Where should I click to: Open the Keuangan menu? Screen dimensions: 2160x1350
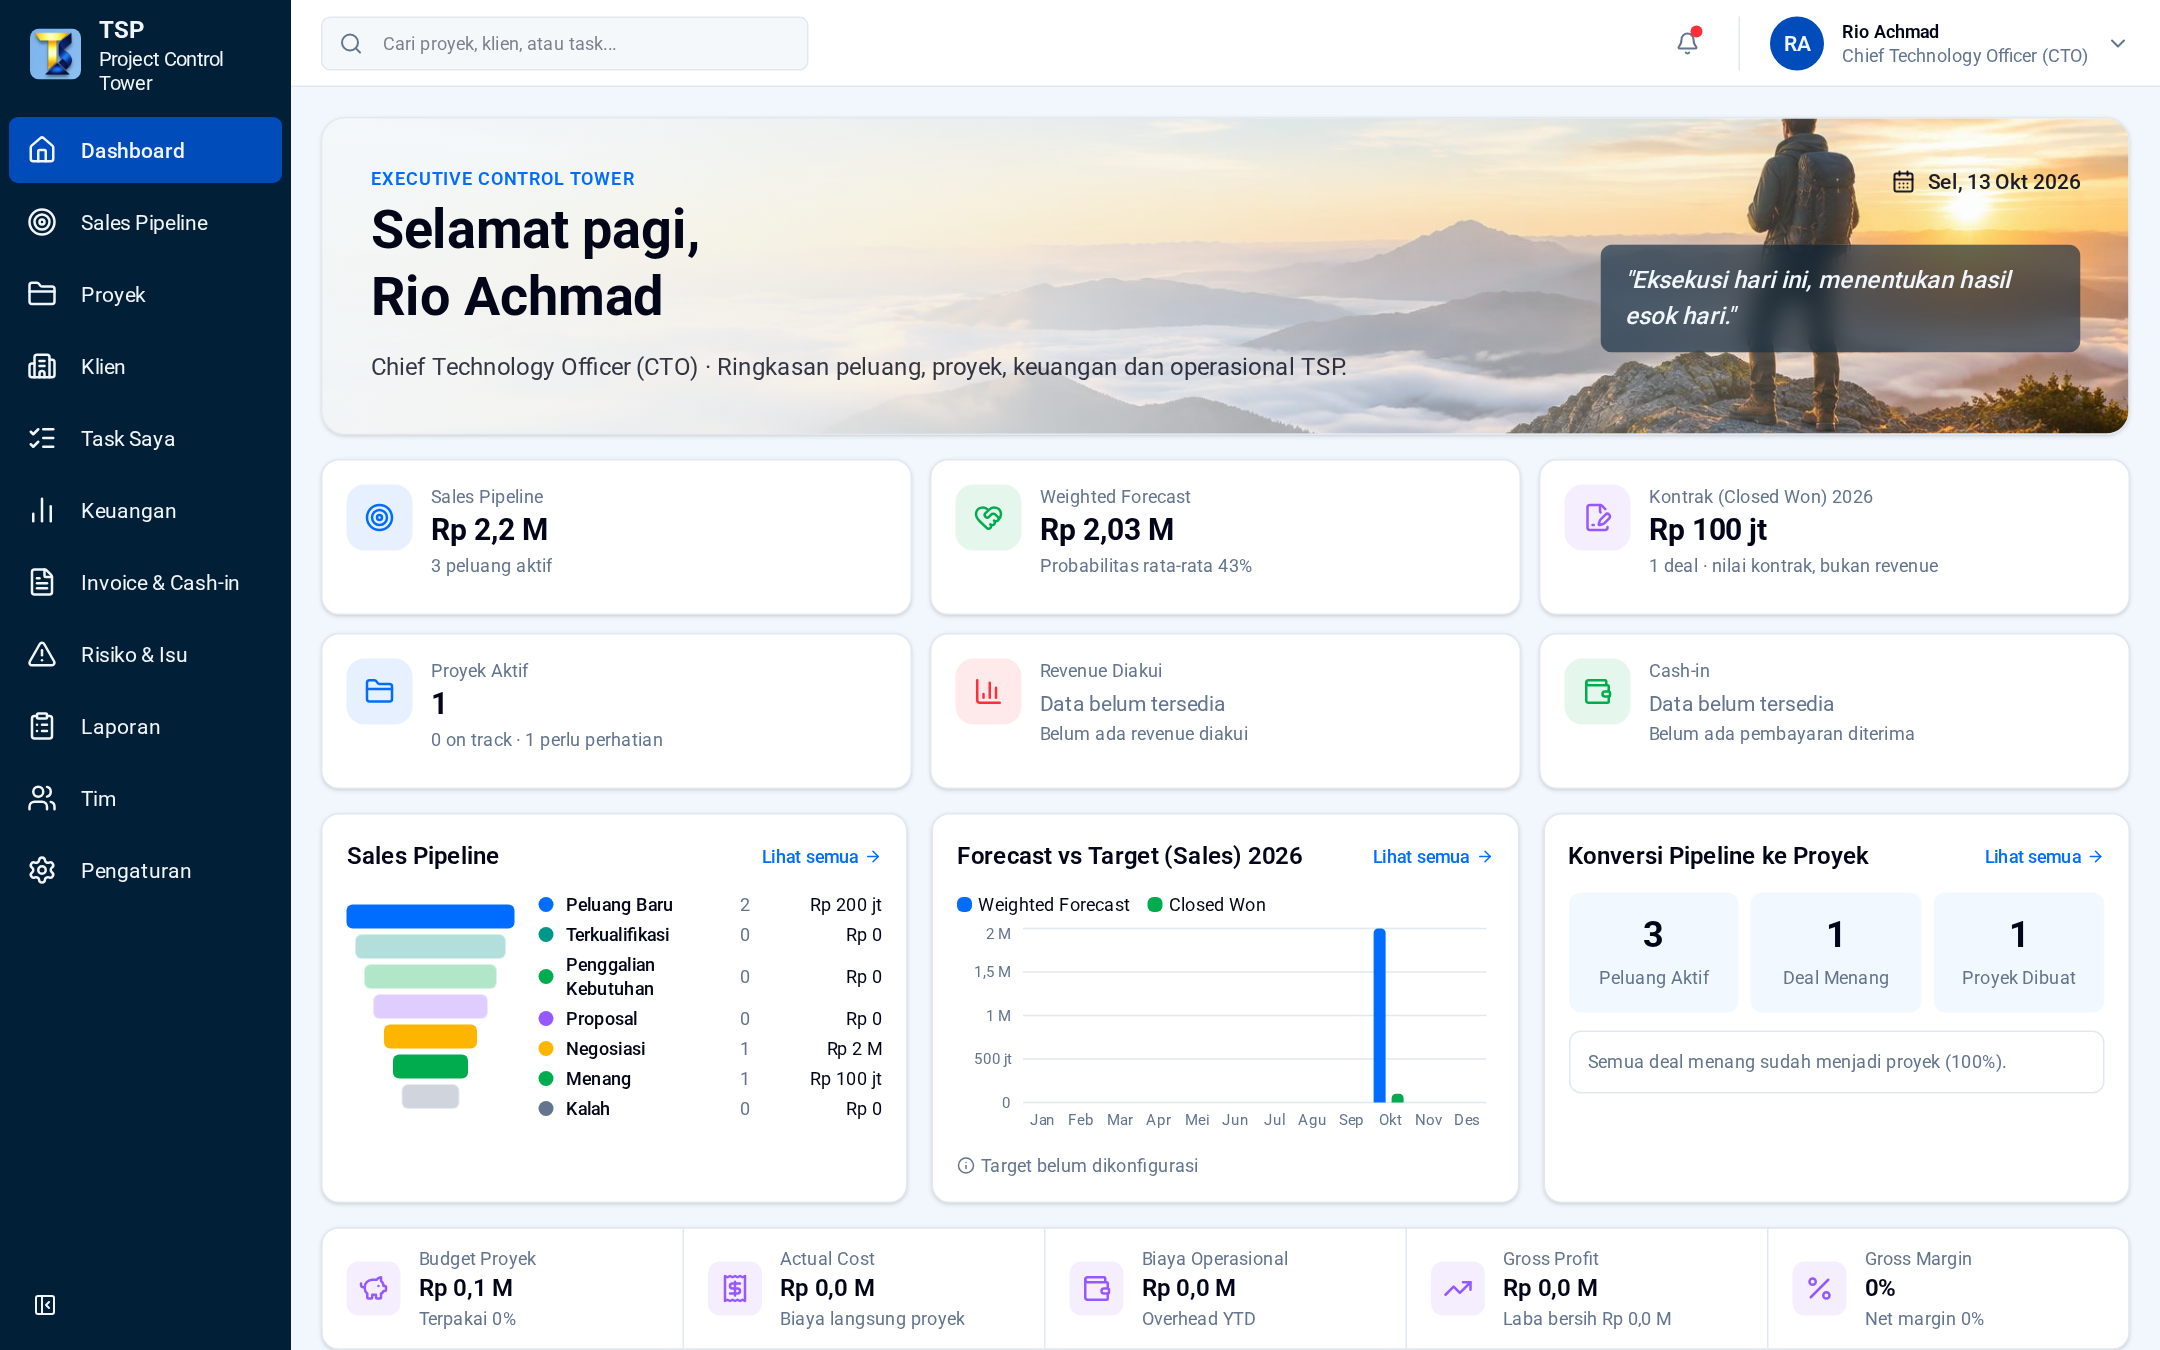click(x=145, y=510)
